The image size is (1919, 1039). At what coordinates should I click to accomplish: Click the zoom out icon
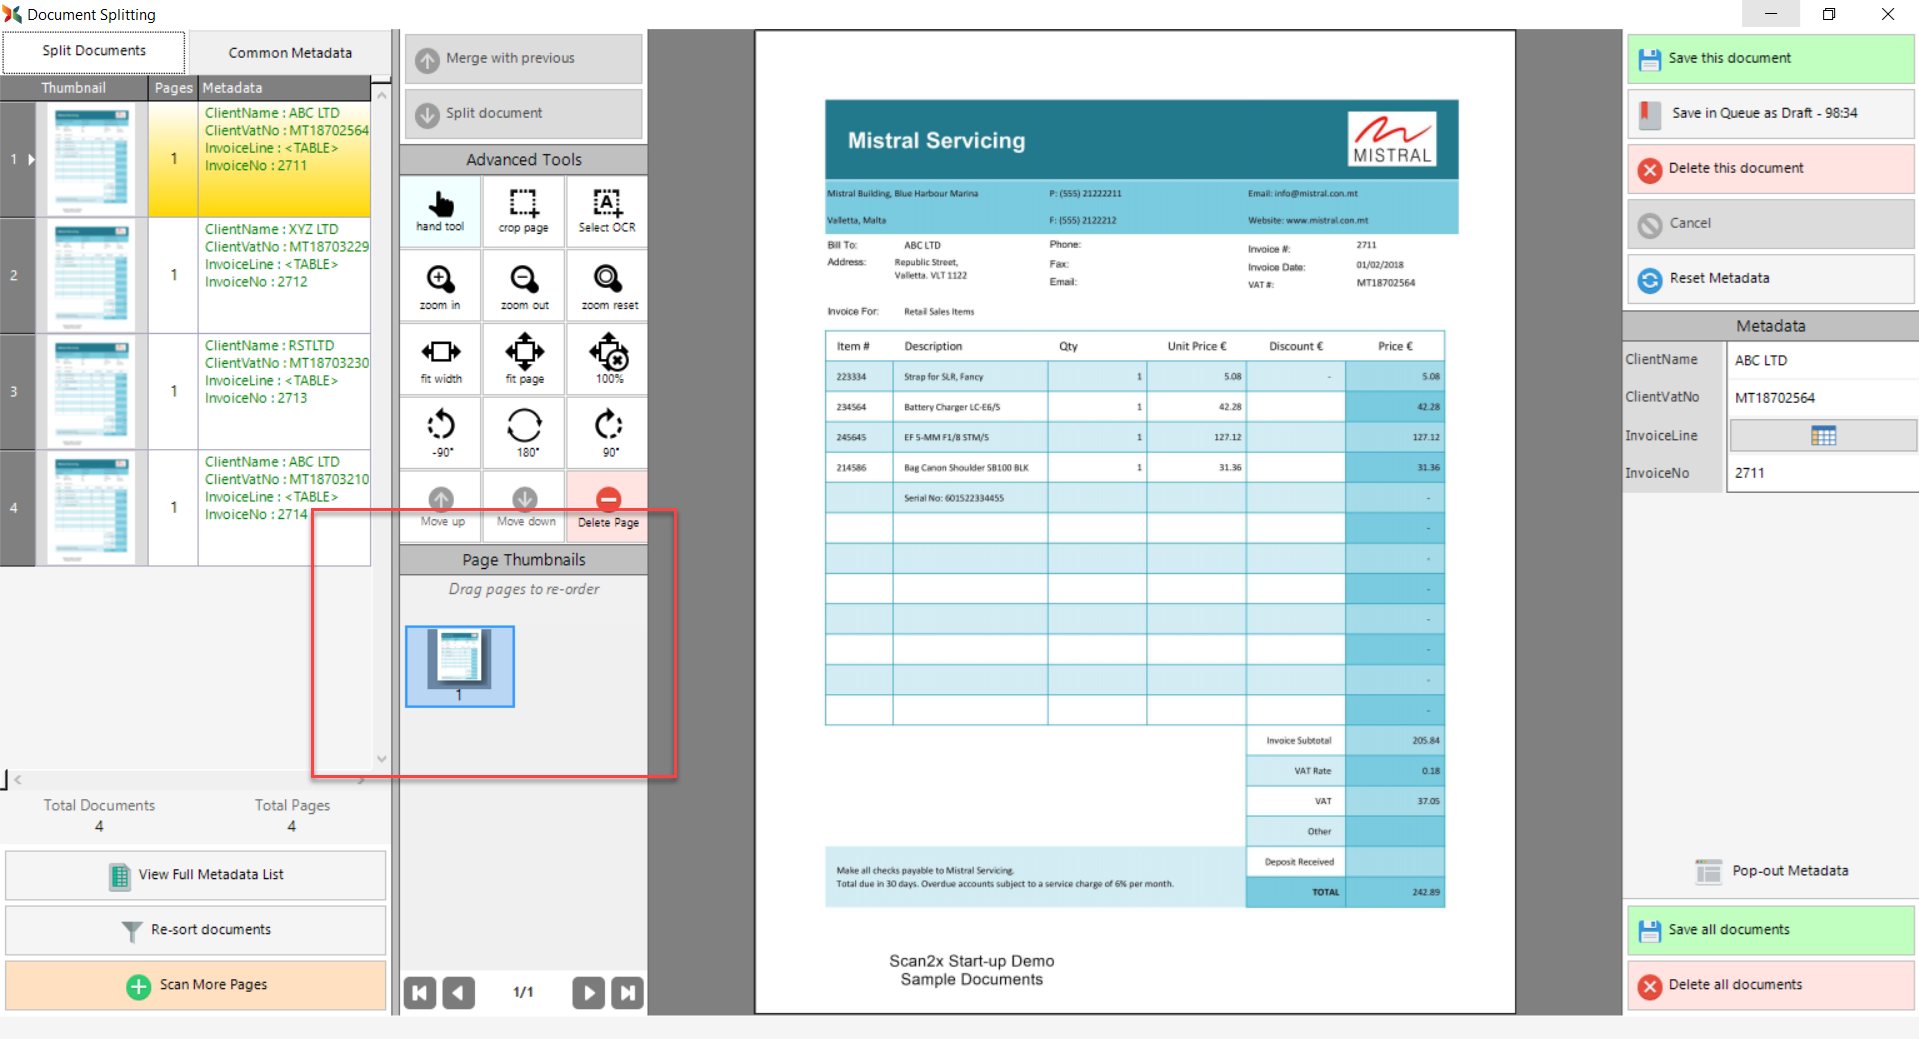coord(524,286)
